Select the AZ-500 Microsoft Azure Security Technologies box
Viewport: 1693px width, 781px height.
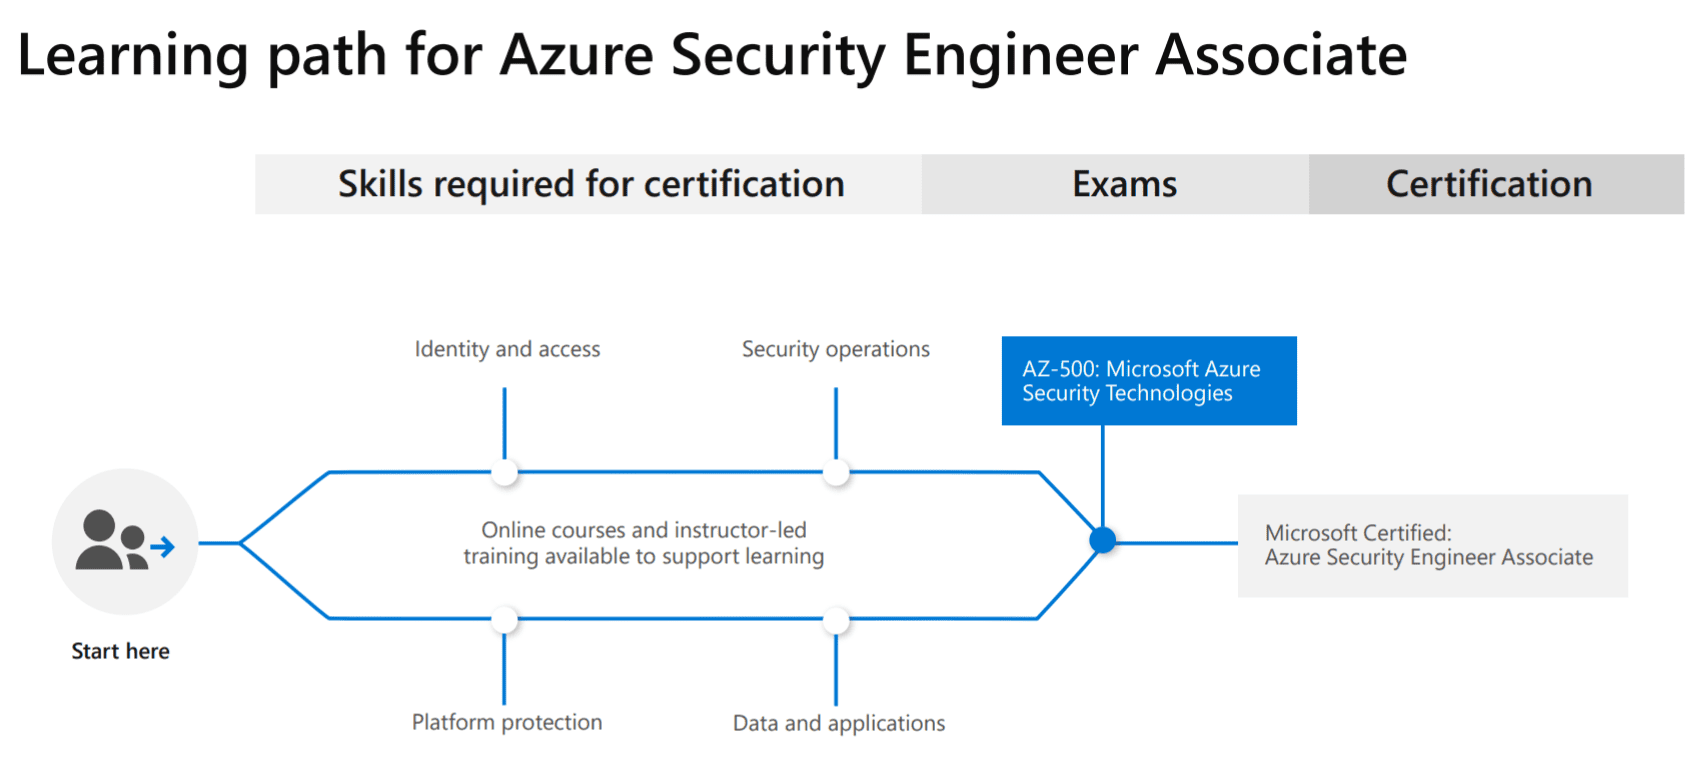coord(1149,381)
